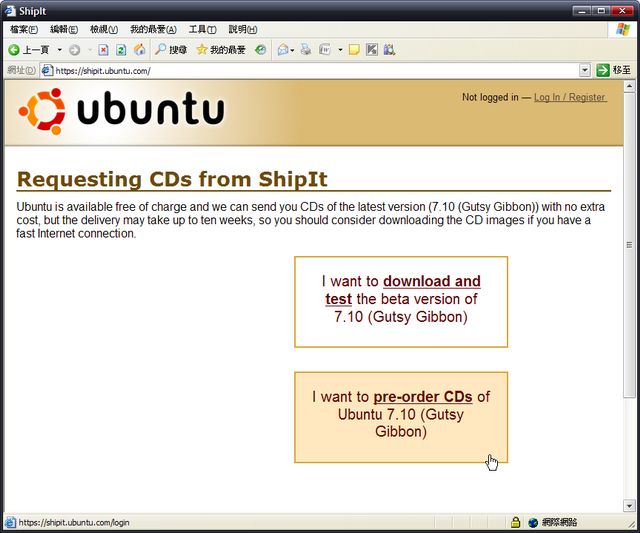
Task: Open the 檔案(F) menu
Action: coord(24,29)
